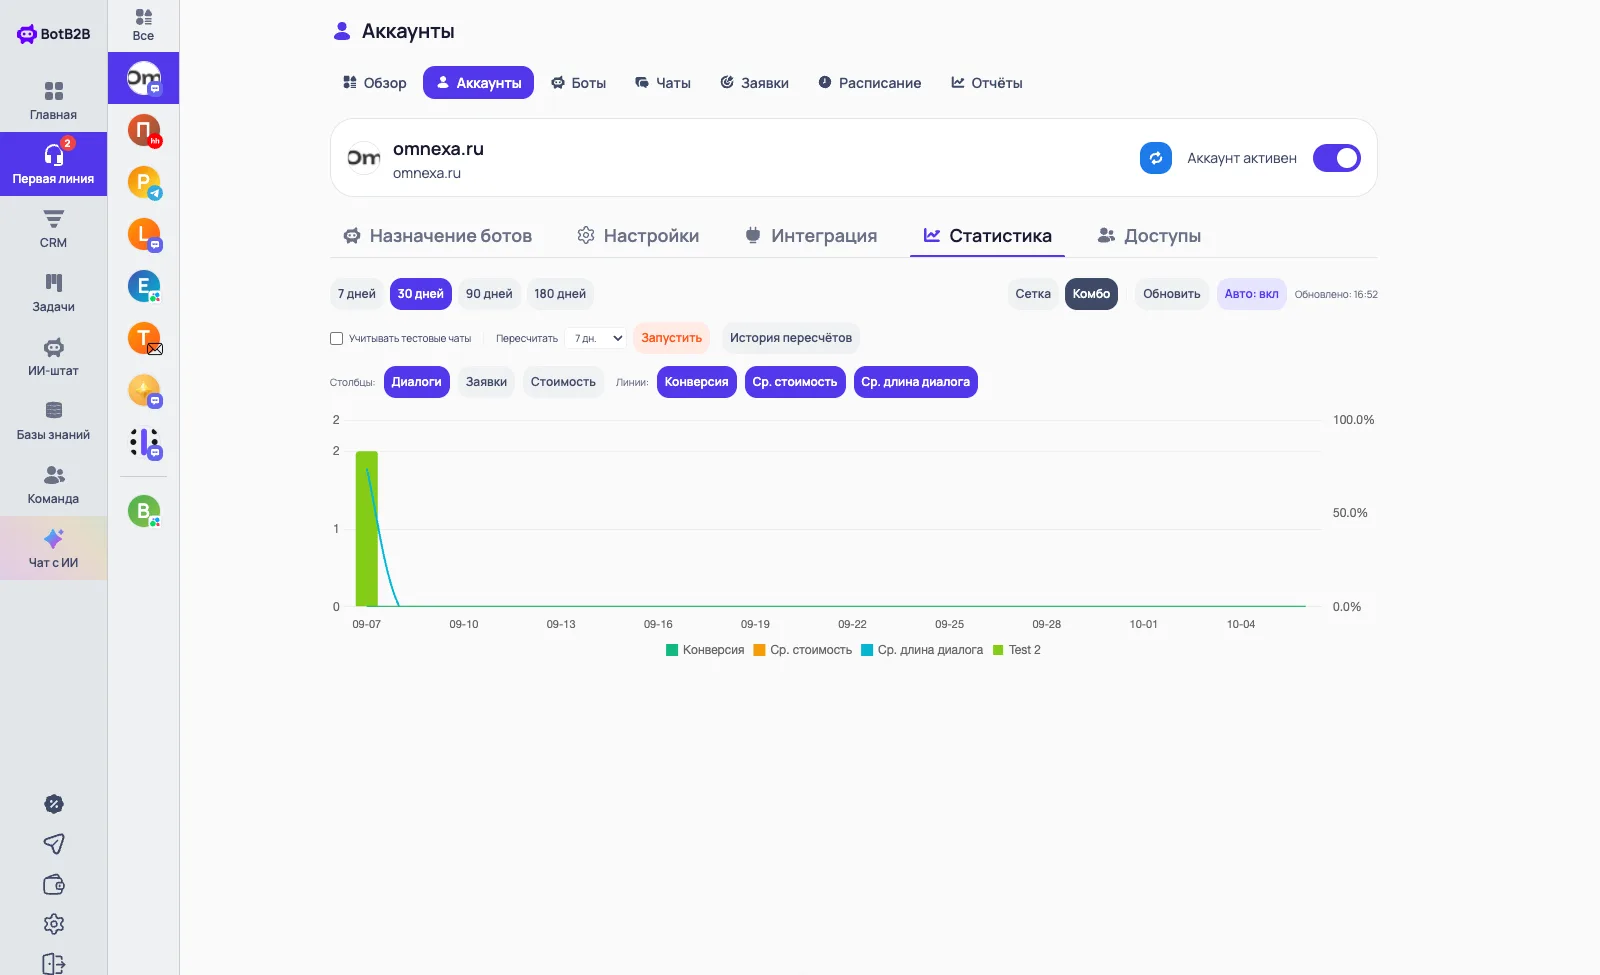Image resolution: width=1600 pixels, height=975 pixels.
Task: Open the BotB2B logo home link
Action: pos(54,34)
